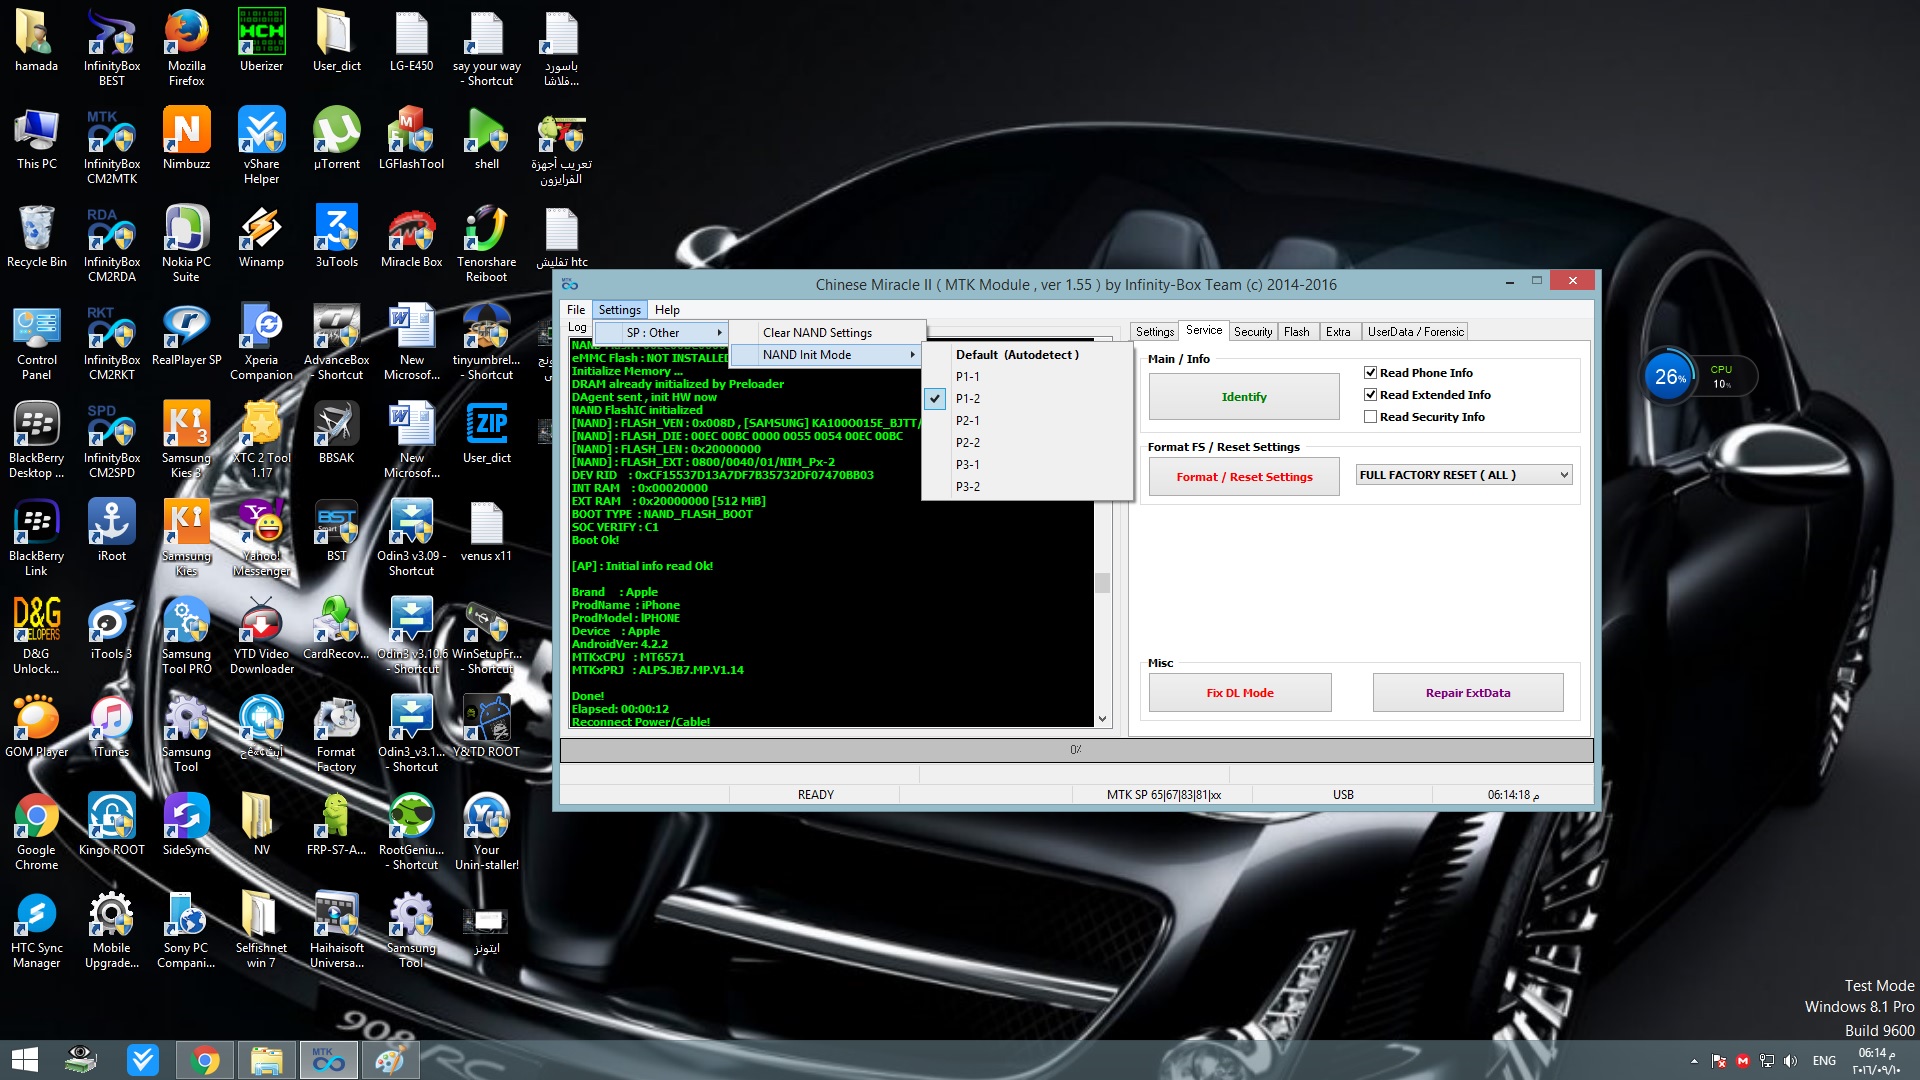Expand the SP : Other submenu
The image size is (1920, 1080).
[x=662, y=333]
